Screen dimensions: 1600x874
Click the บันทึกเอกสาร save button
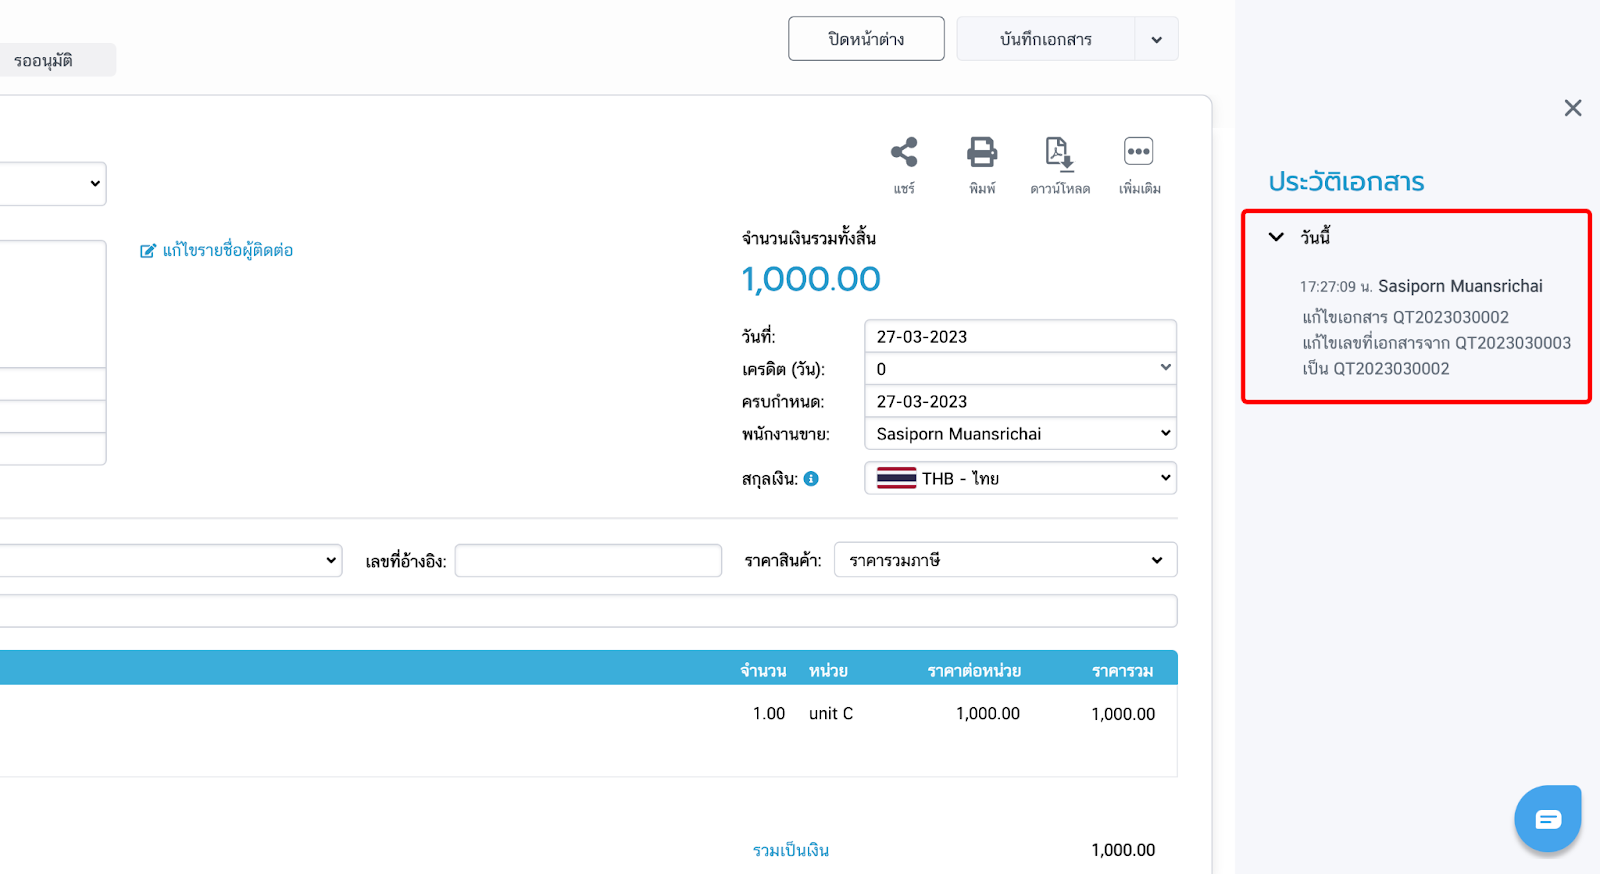(1045, 39)
